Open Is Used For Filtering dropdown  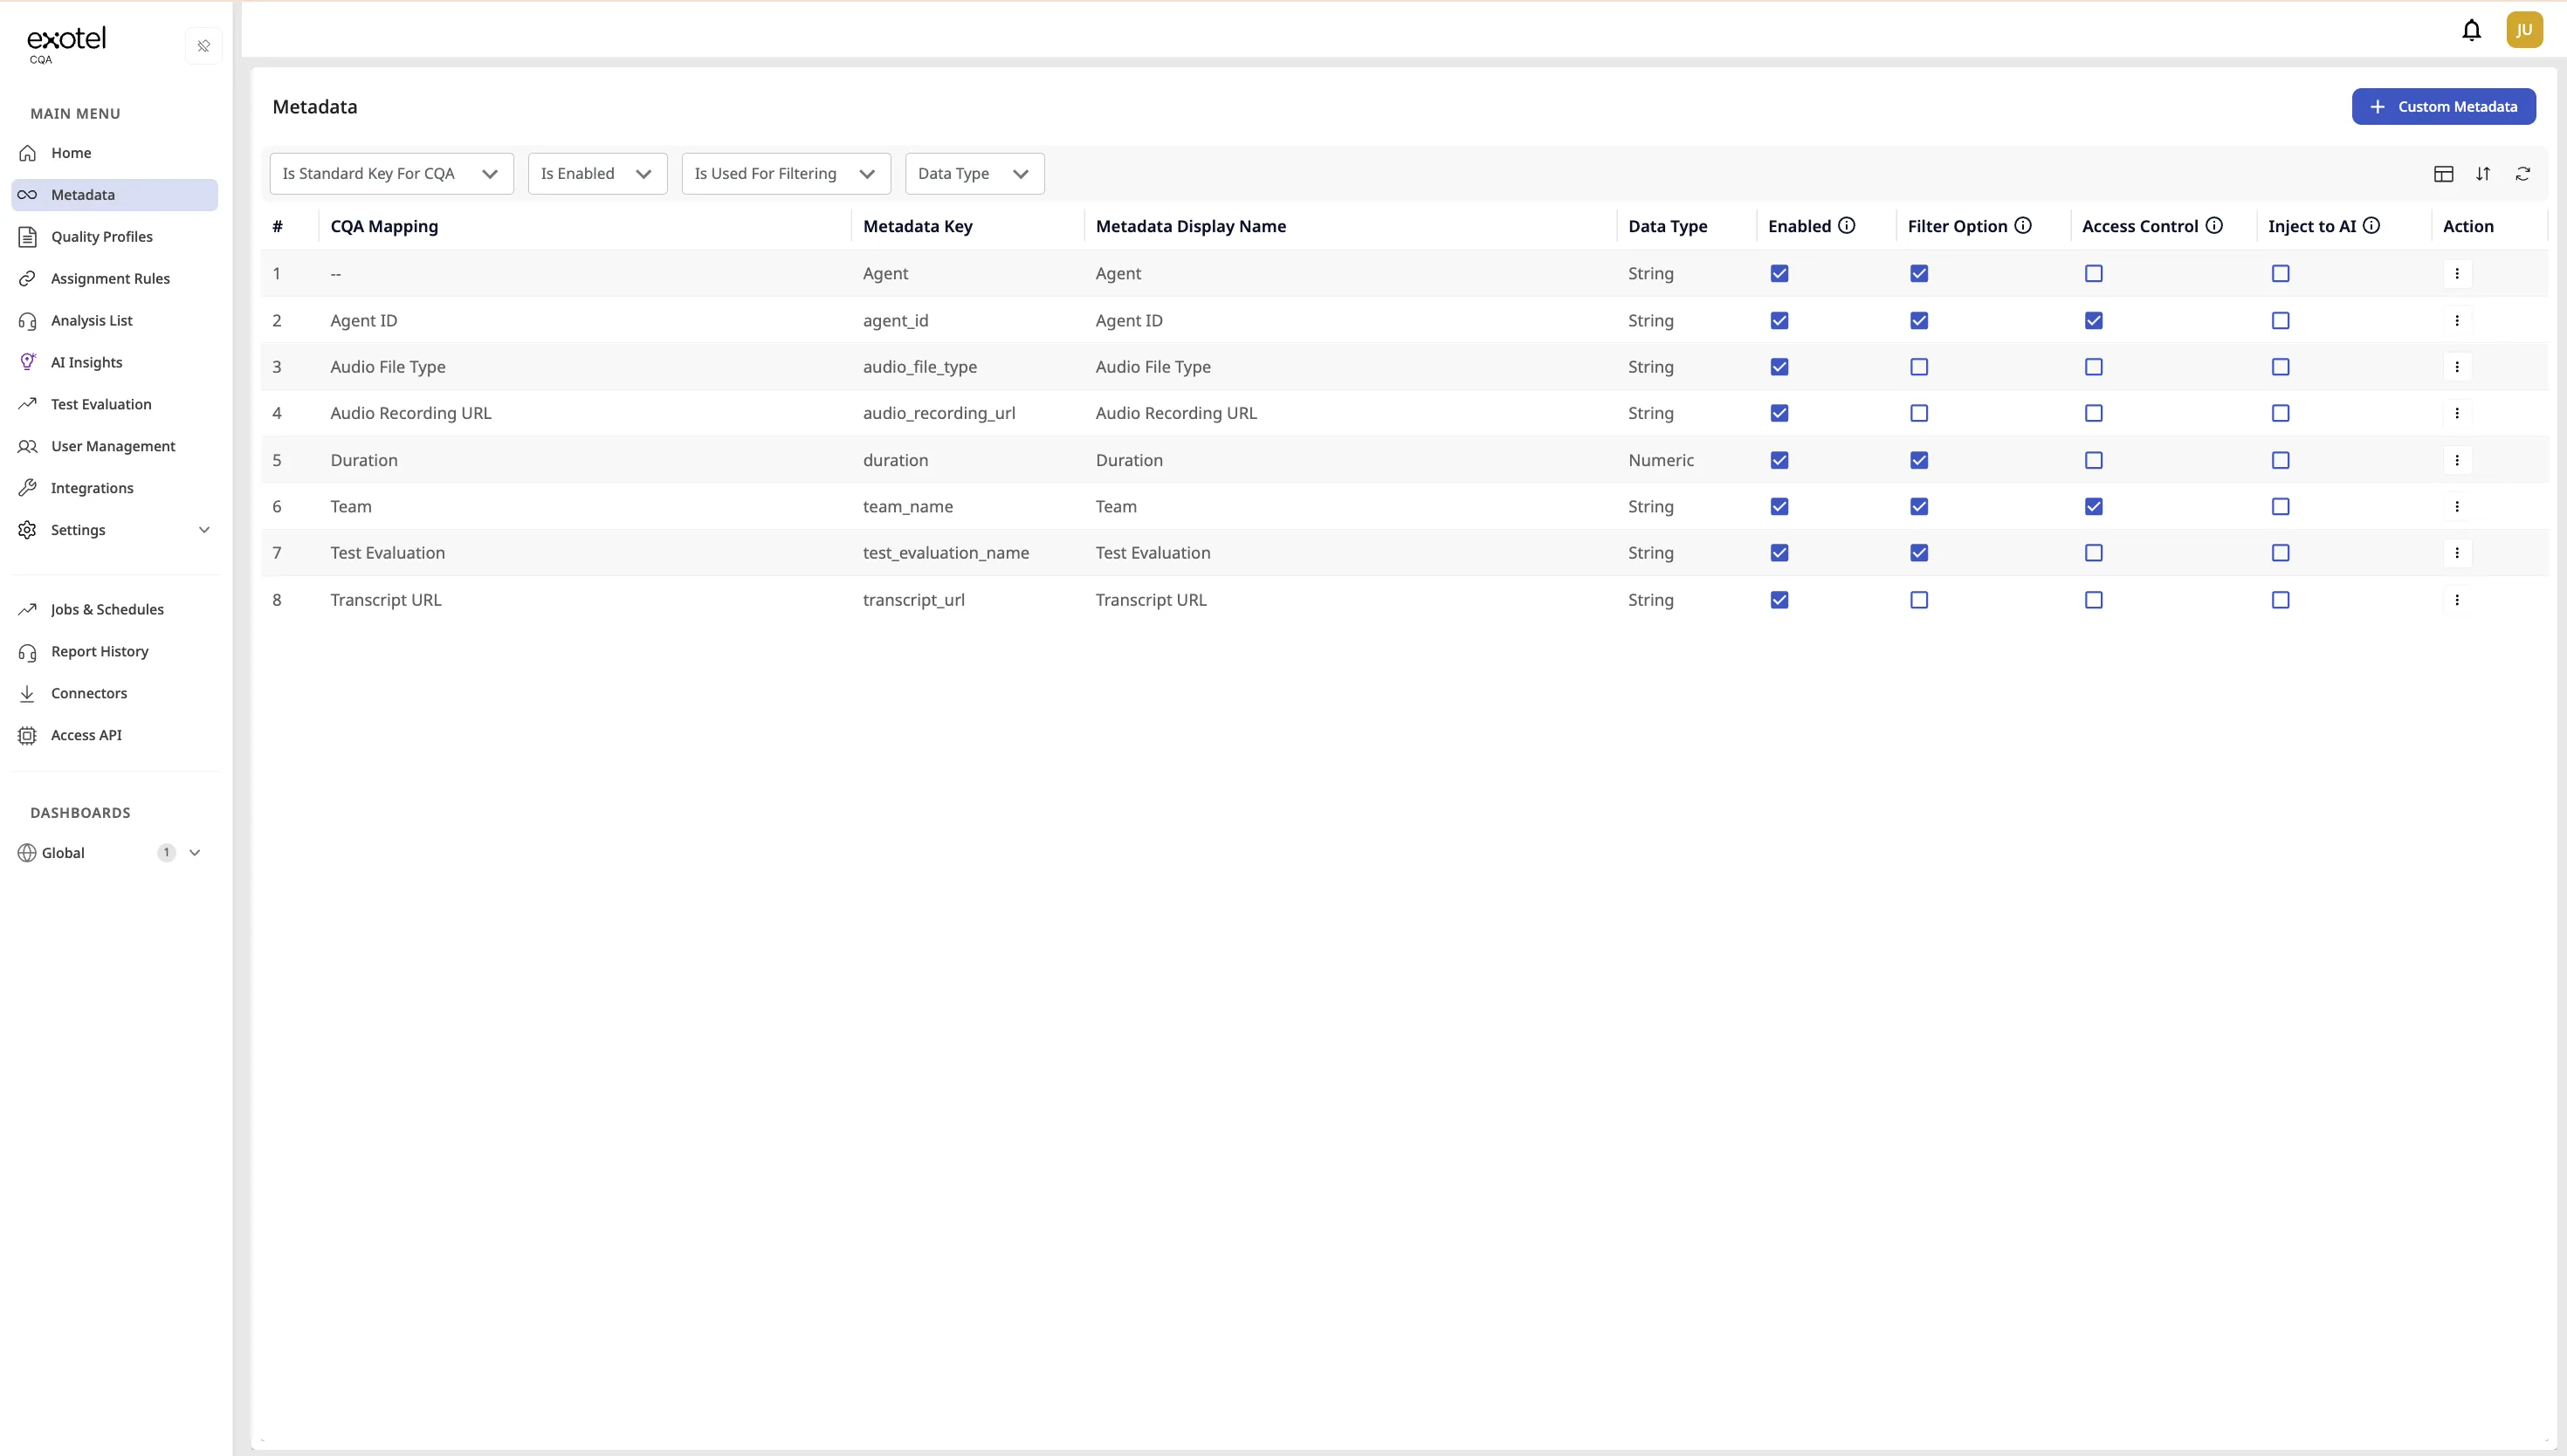(786, 174)
